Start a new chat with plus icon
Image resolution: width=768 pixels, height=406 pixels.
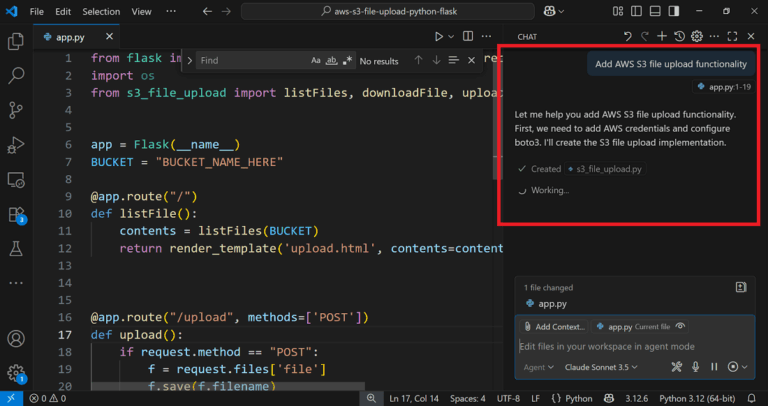[x=662, y=36]
